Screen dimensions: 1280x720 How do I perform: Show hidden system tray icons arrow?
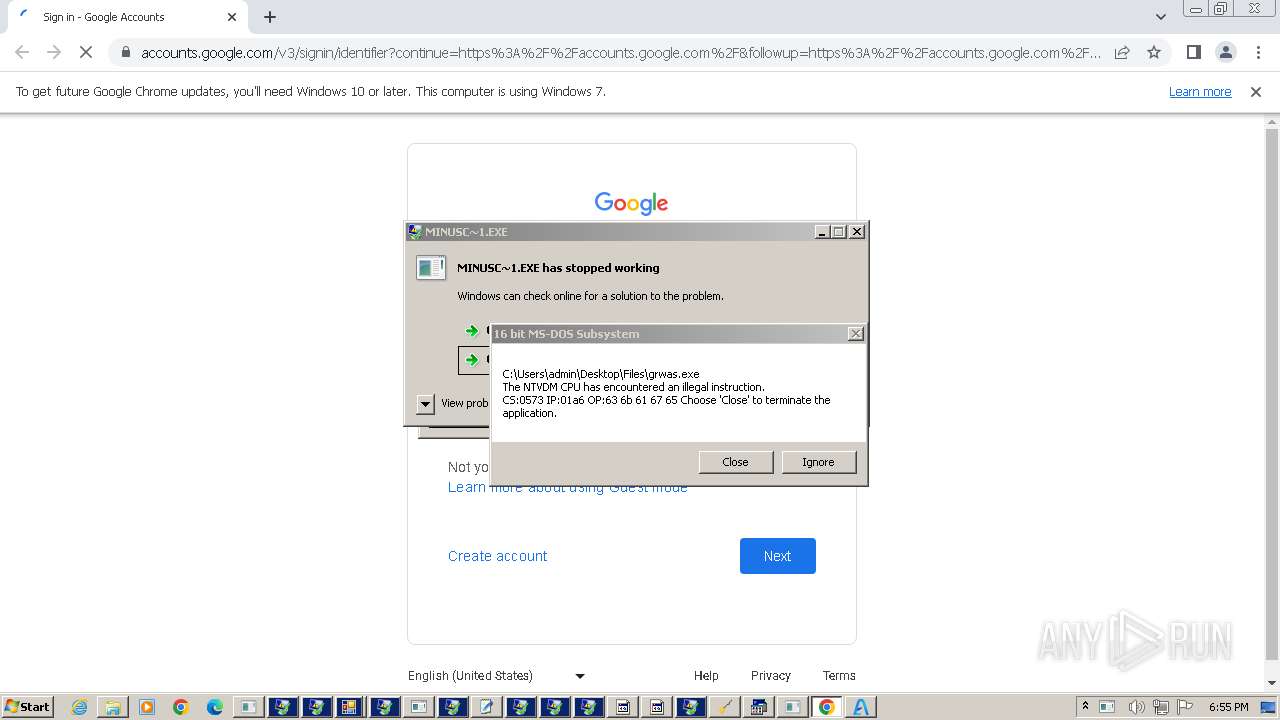click(1085, 707)
